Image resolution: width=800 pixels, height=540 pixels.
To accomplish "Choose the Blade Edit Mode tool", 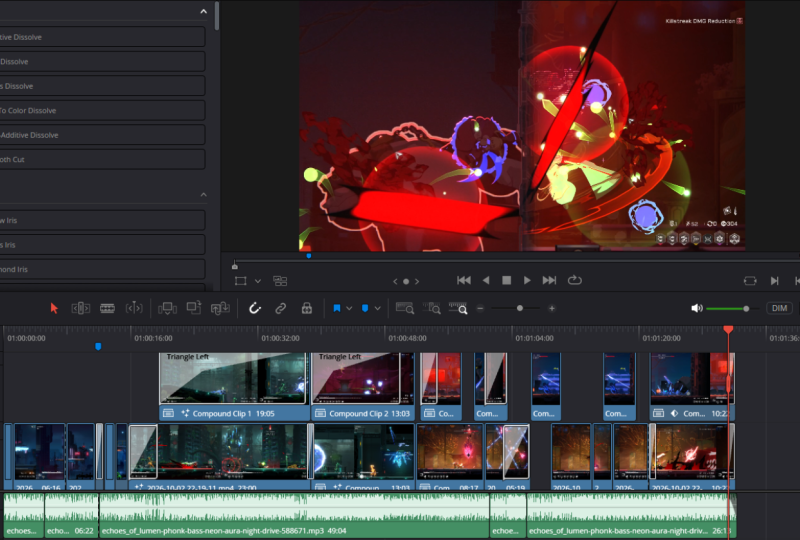I will point(107,308).
